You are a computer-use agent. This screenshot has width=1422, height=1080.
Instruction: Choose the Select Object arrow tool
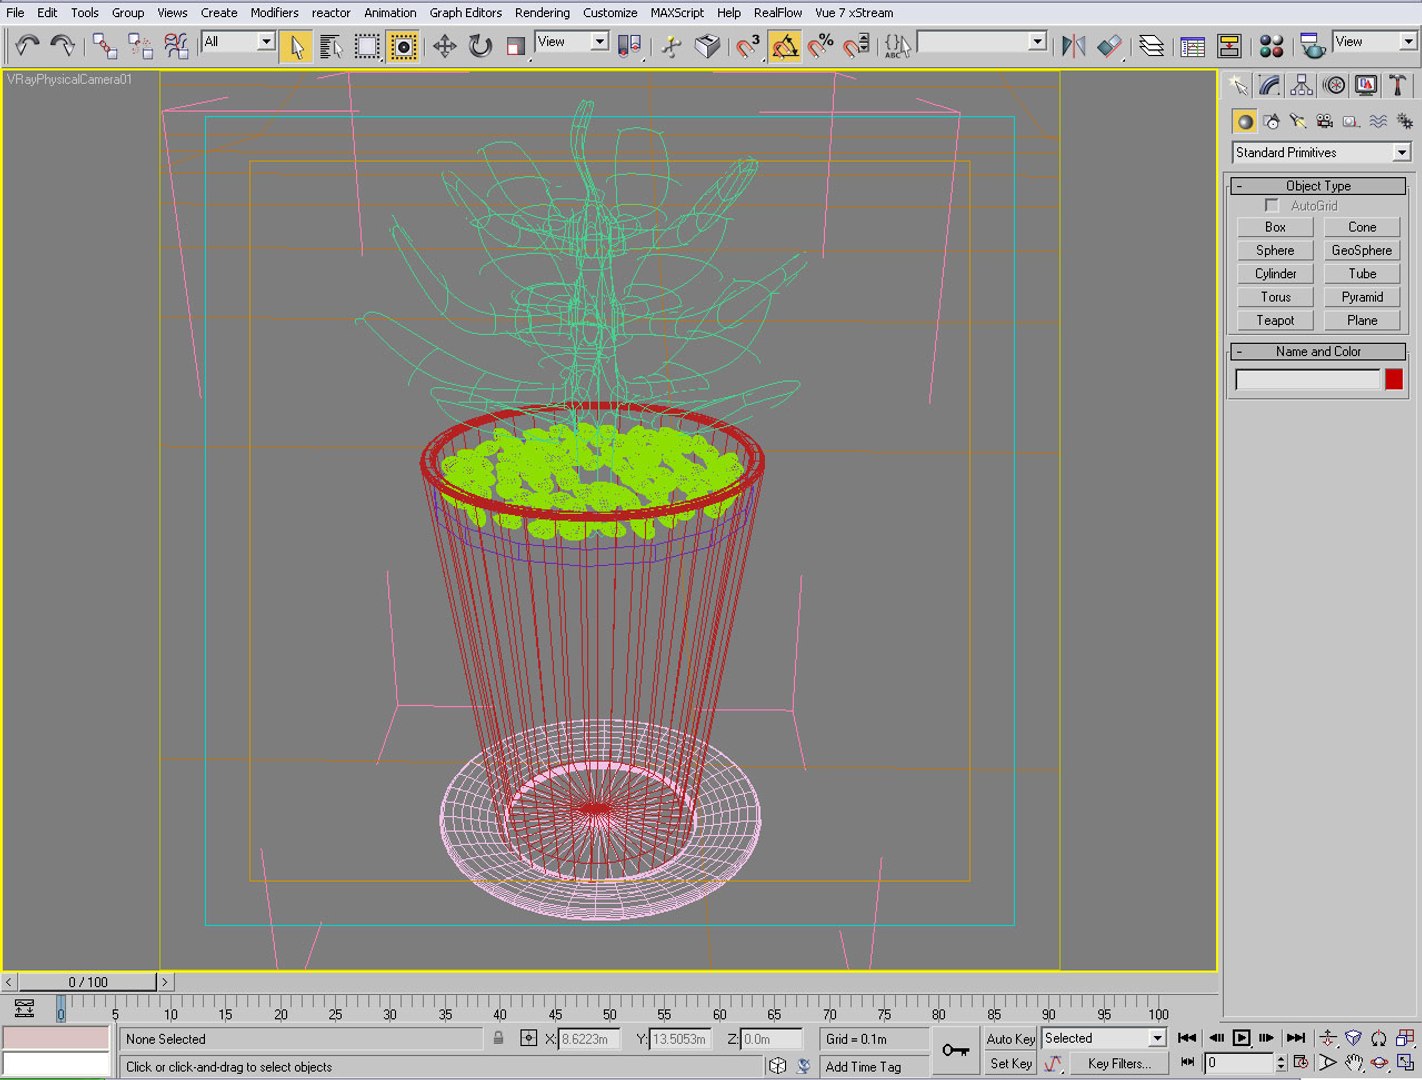[x=295, y=46]
